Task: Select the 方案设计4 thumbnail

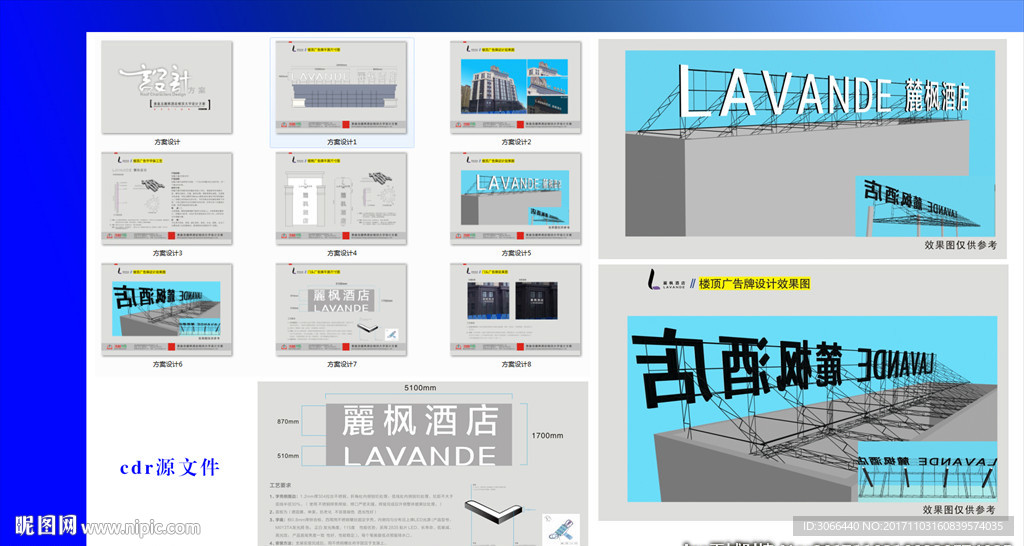Action: 342,199
